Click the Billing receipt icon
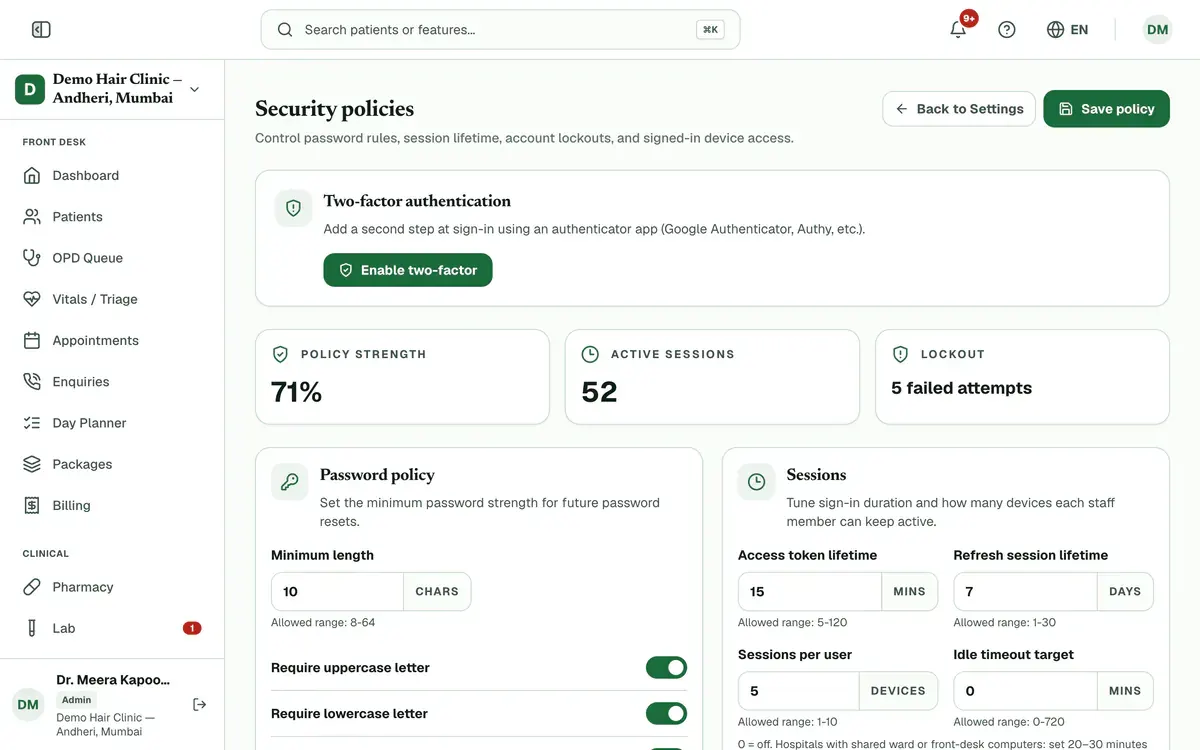 point(32,506)
